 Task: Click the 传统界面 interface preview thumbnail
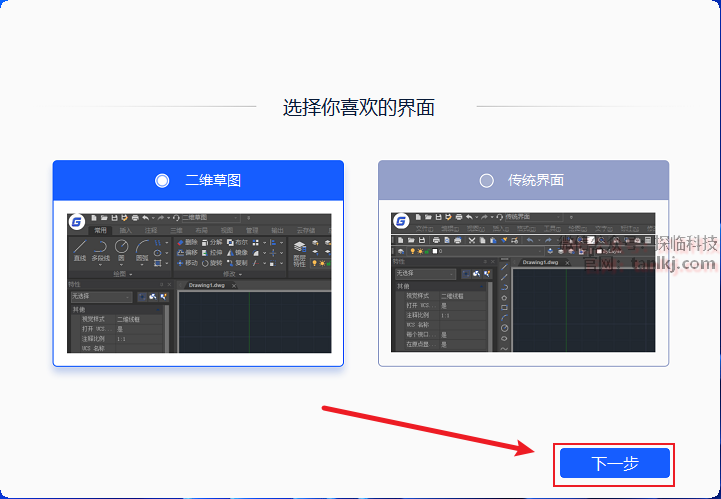pyautogui.click(x=523, y=282)
